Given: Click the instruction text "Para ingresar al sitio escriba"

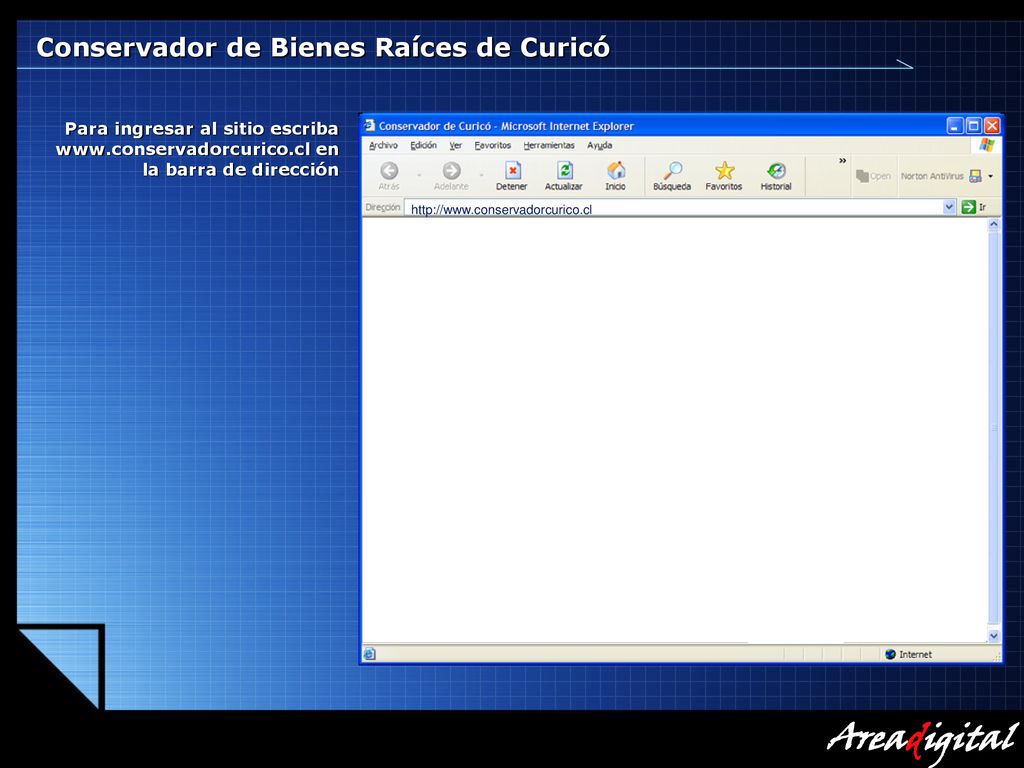Looking at the screenshot, I should tap(202, 129).
